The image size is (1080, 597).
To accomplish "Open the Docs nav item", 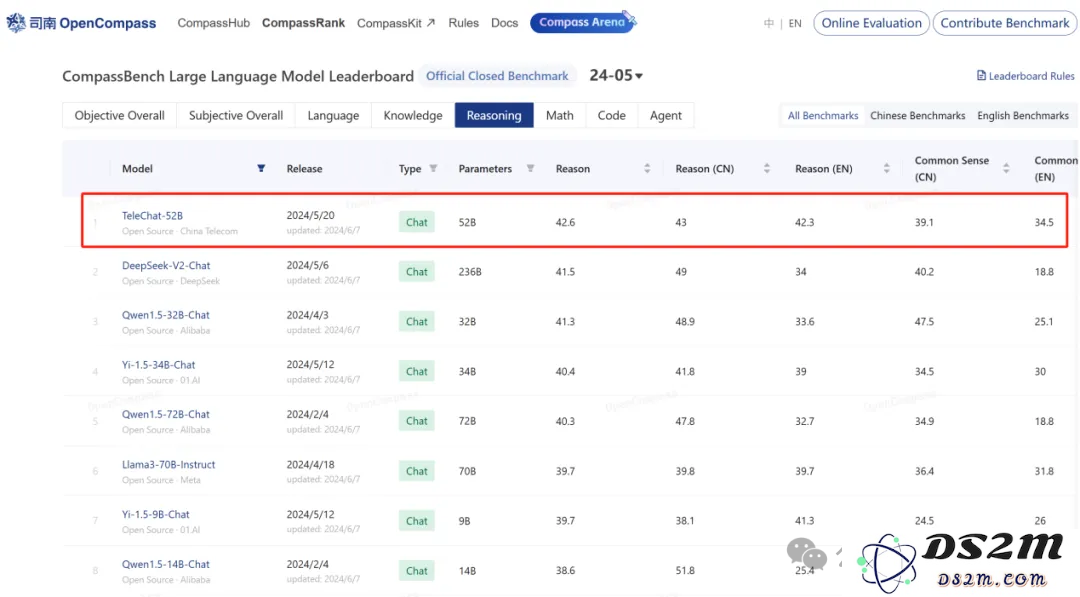I will pyautogui.click(x=504, y=23).
